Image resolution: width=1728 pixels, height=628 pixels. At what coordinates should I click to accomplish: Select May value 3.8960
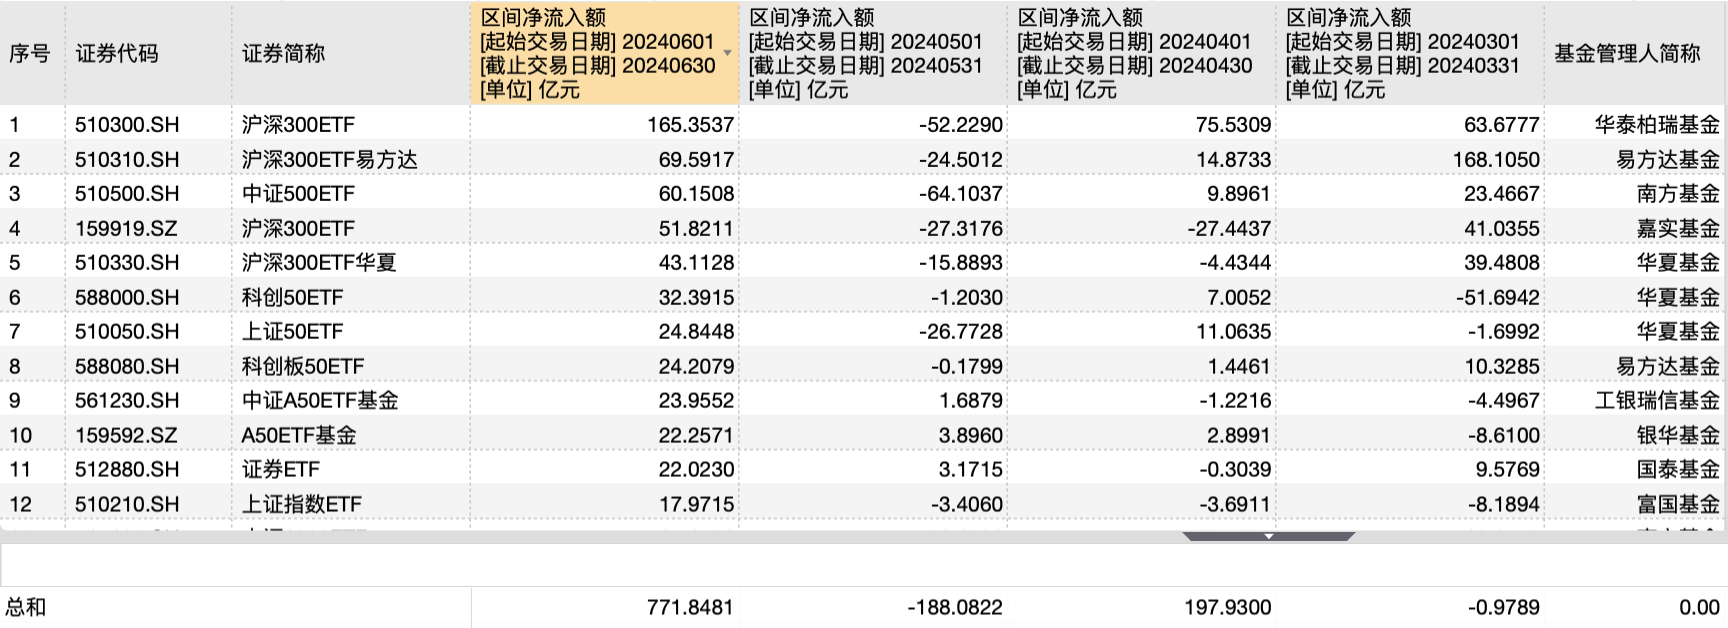tap(971, 435)
